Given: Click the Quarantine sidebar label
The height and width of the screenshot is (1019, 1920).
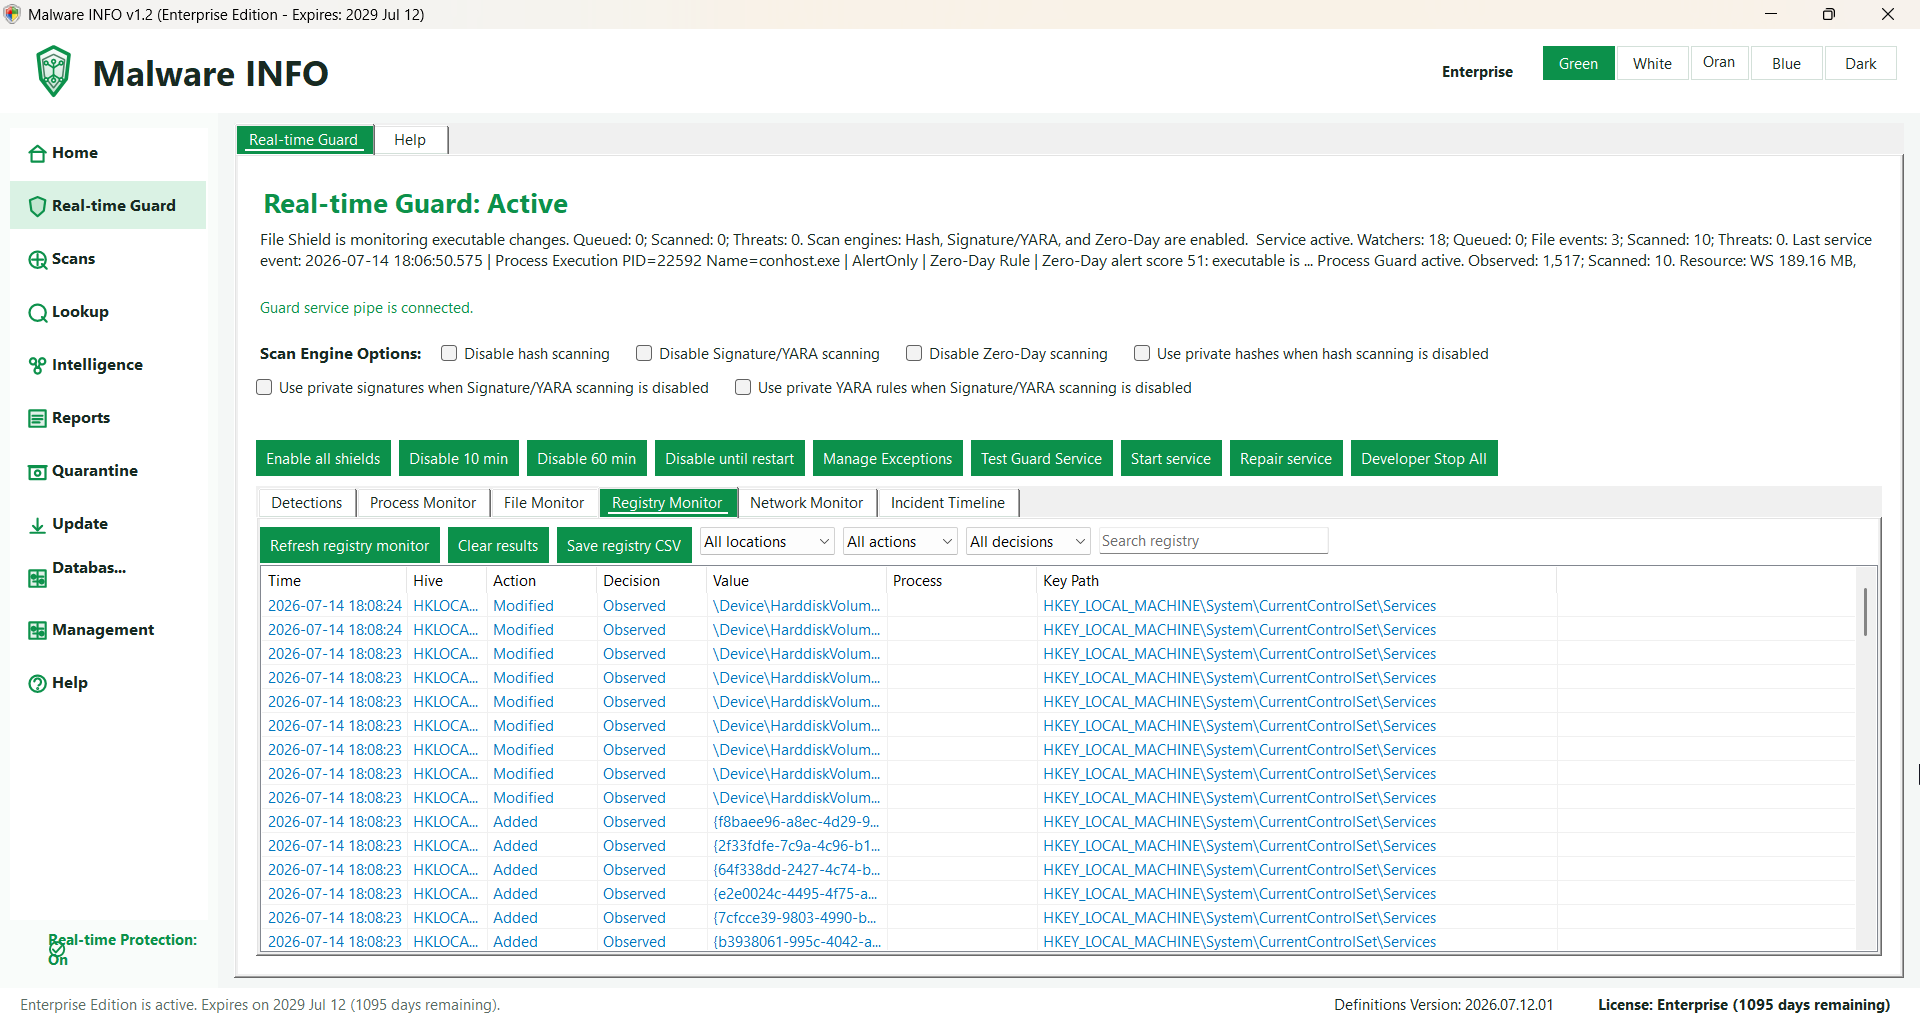Looking at the screenshot, I should pos(95,470).
